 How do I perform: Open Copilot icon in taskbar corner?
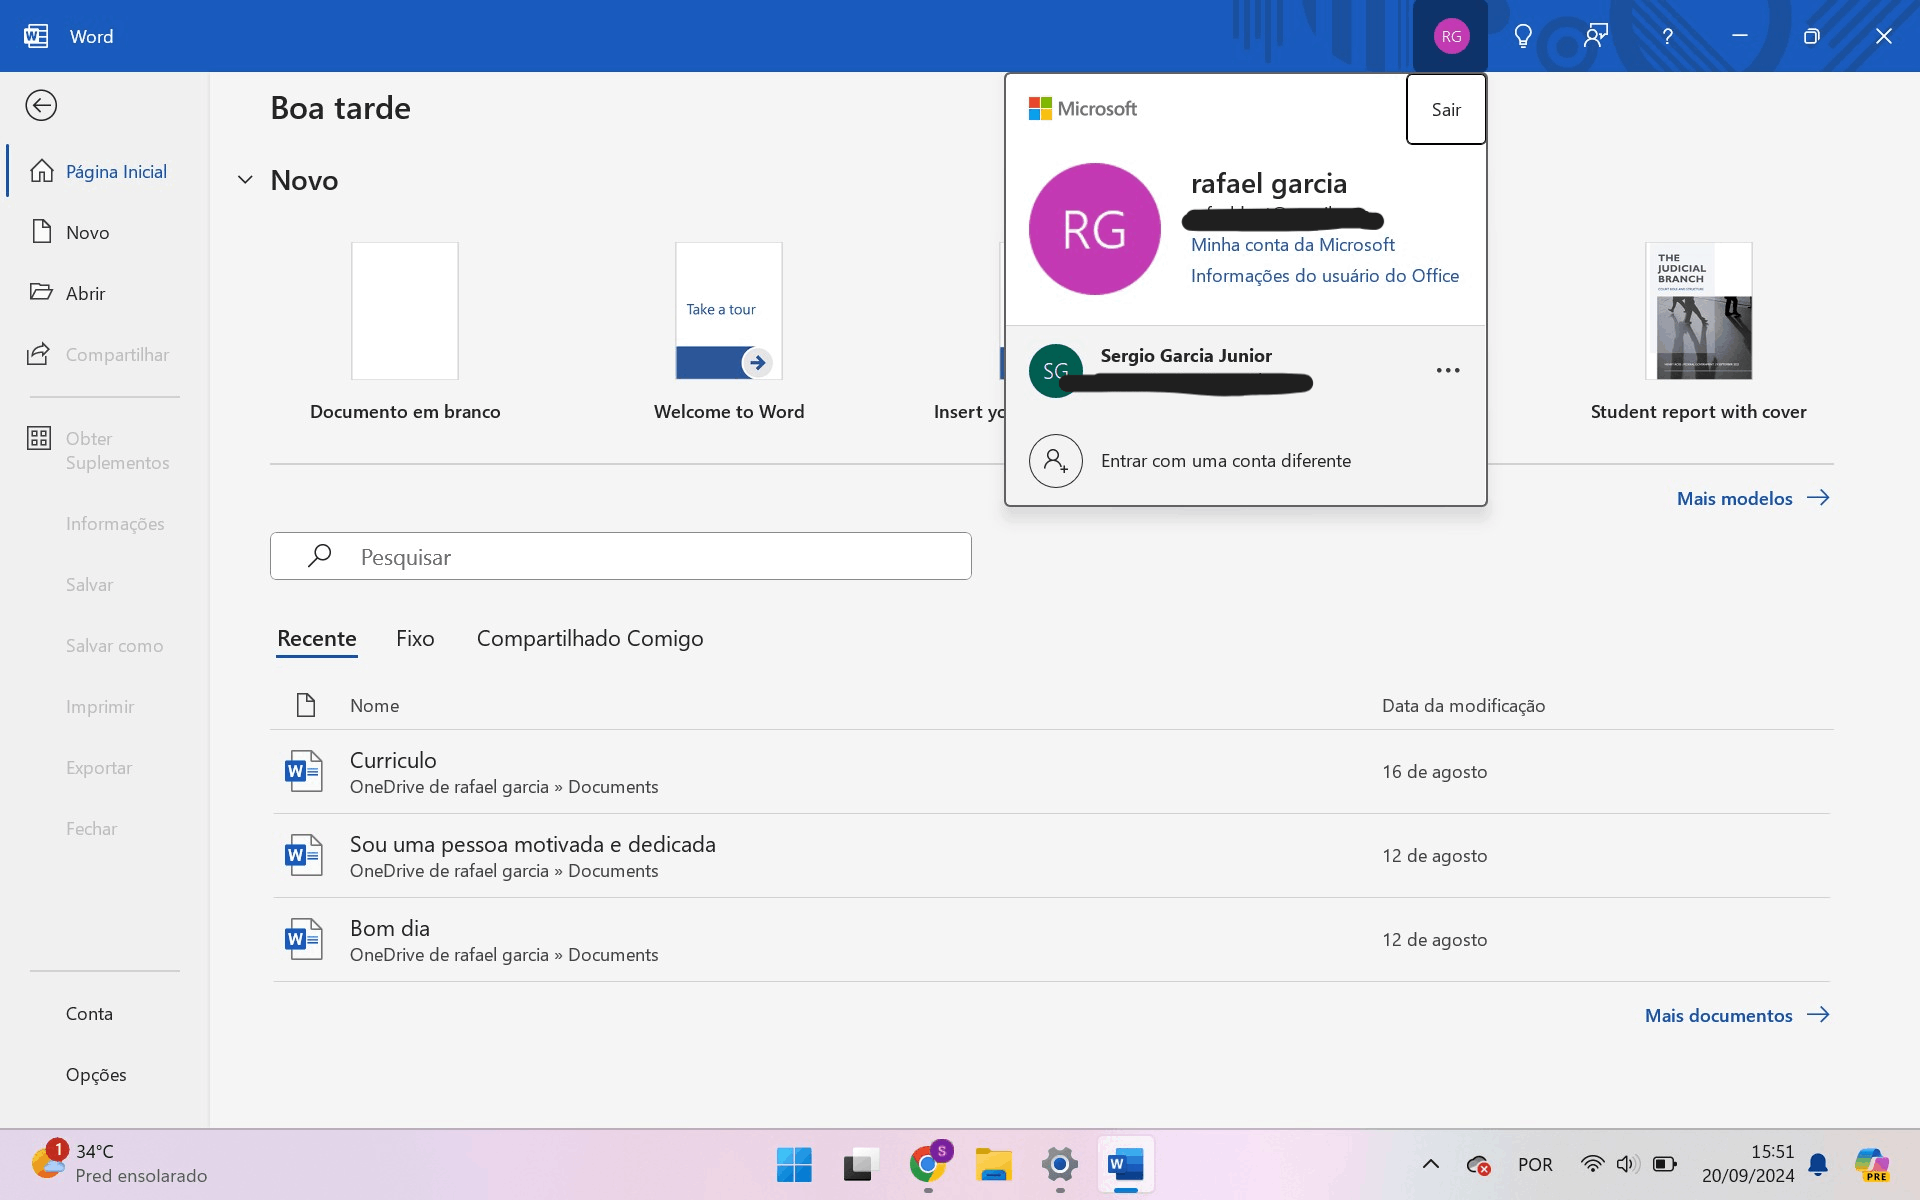[x=1872, y=1164]
